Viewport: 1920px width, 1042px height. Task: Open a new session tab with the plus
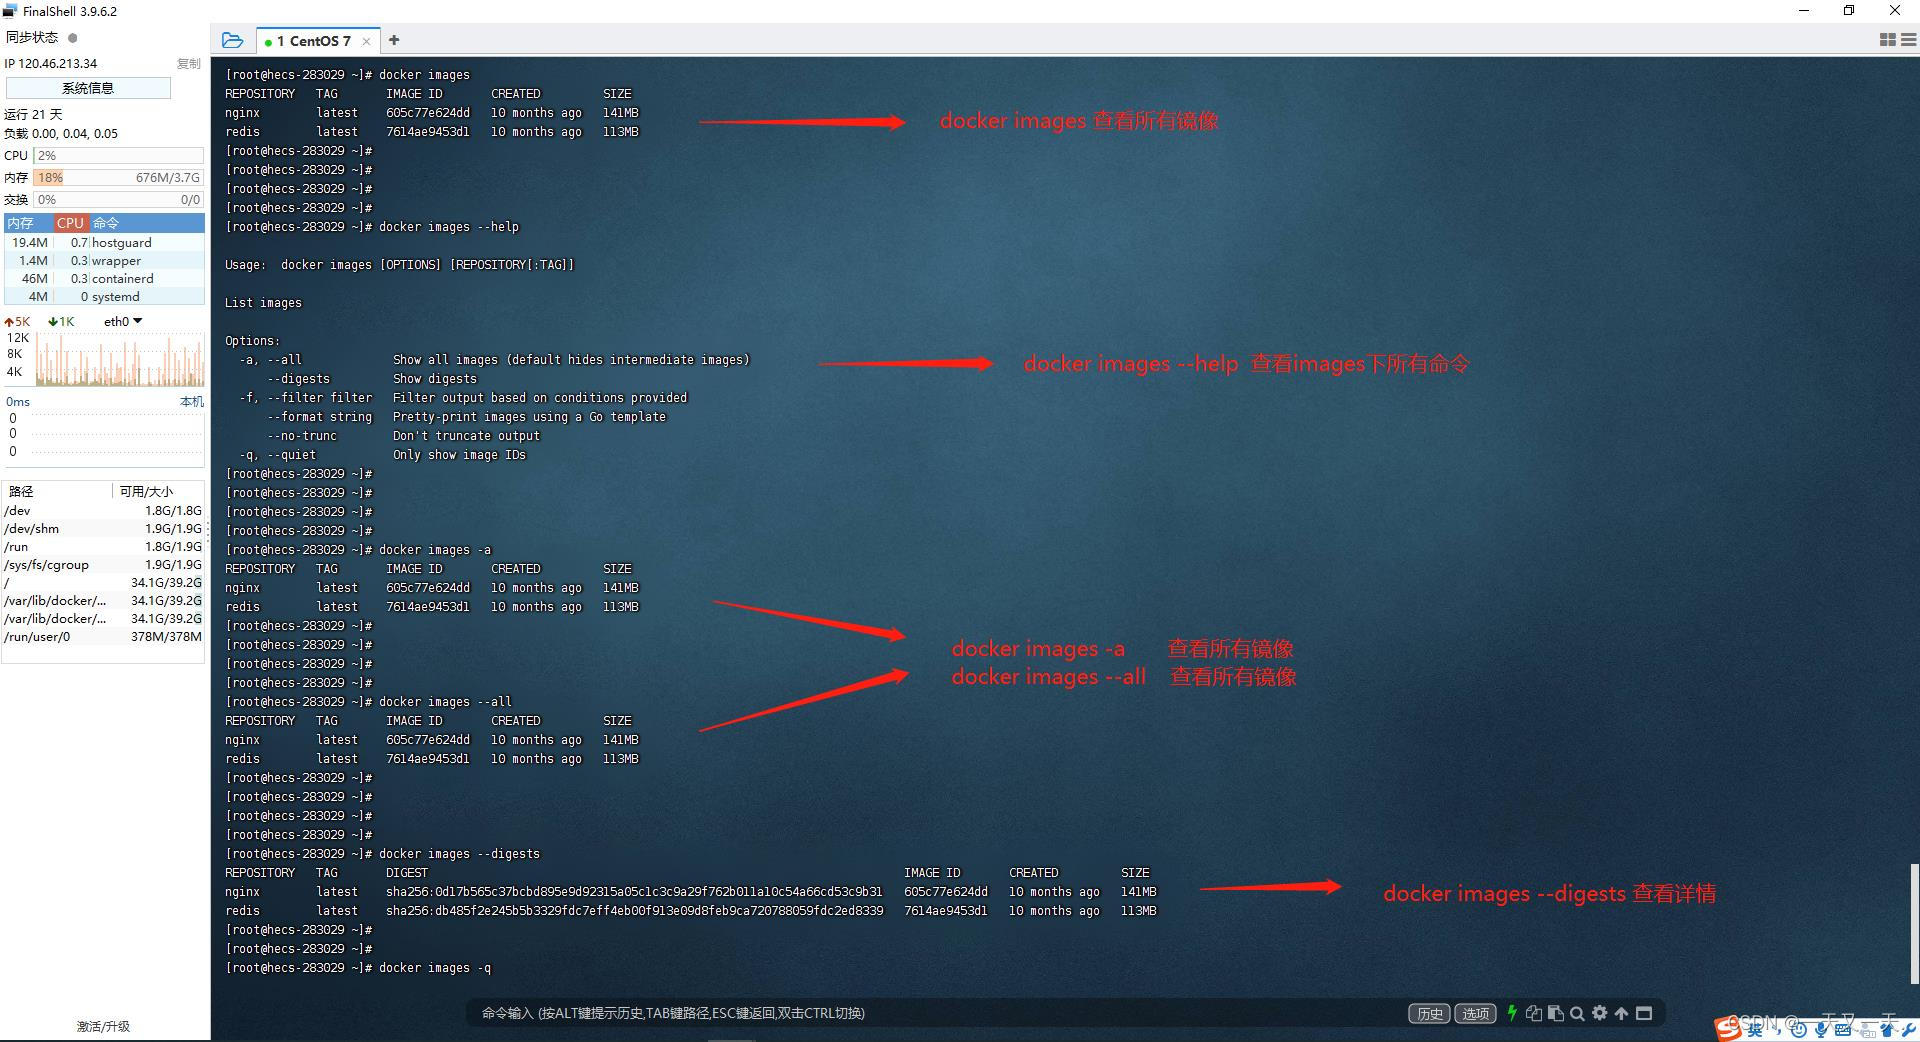click(x=393, y=40)
